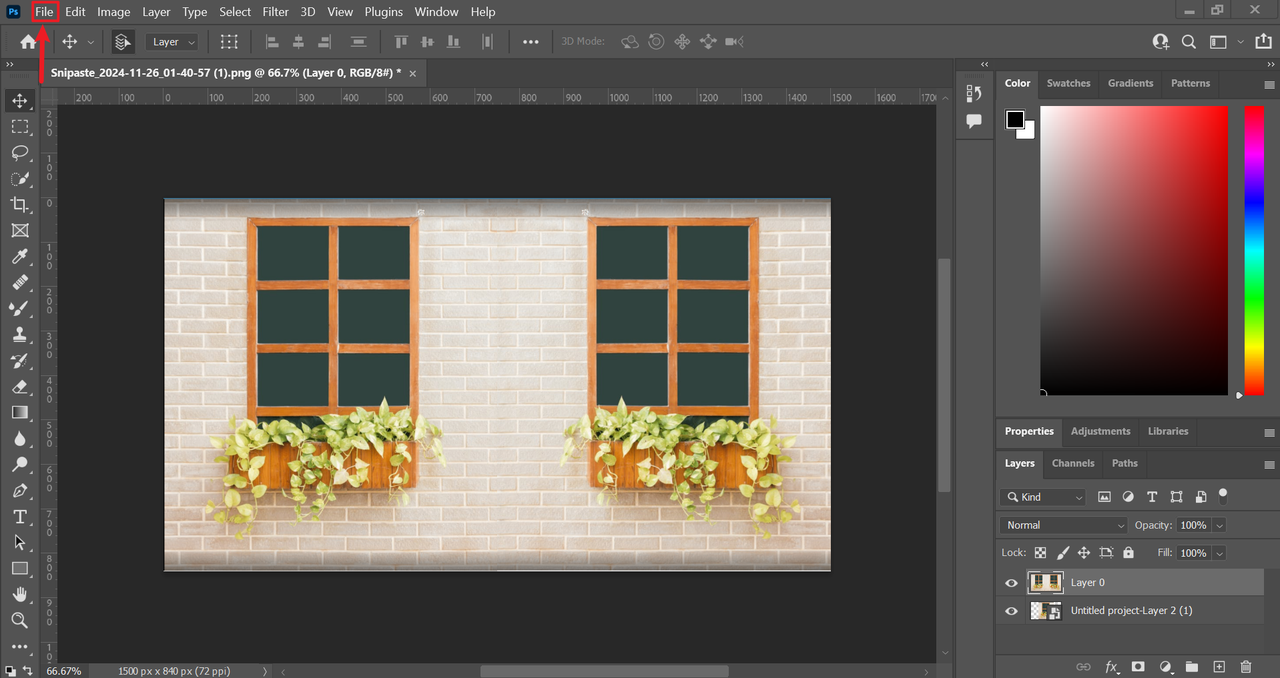
Task: Hide Layer 0 using eye icon
Action: coord(1011,583)
